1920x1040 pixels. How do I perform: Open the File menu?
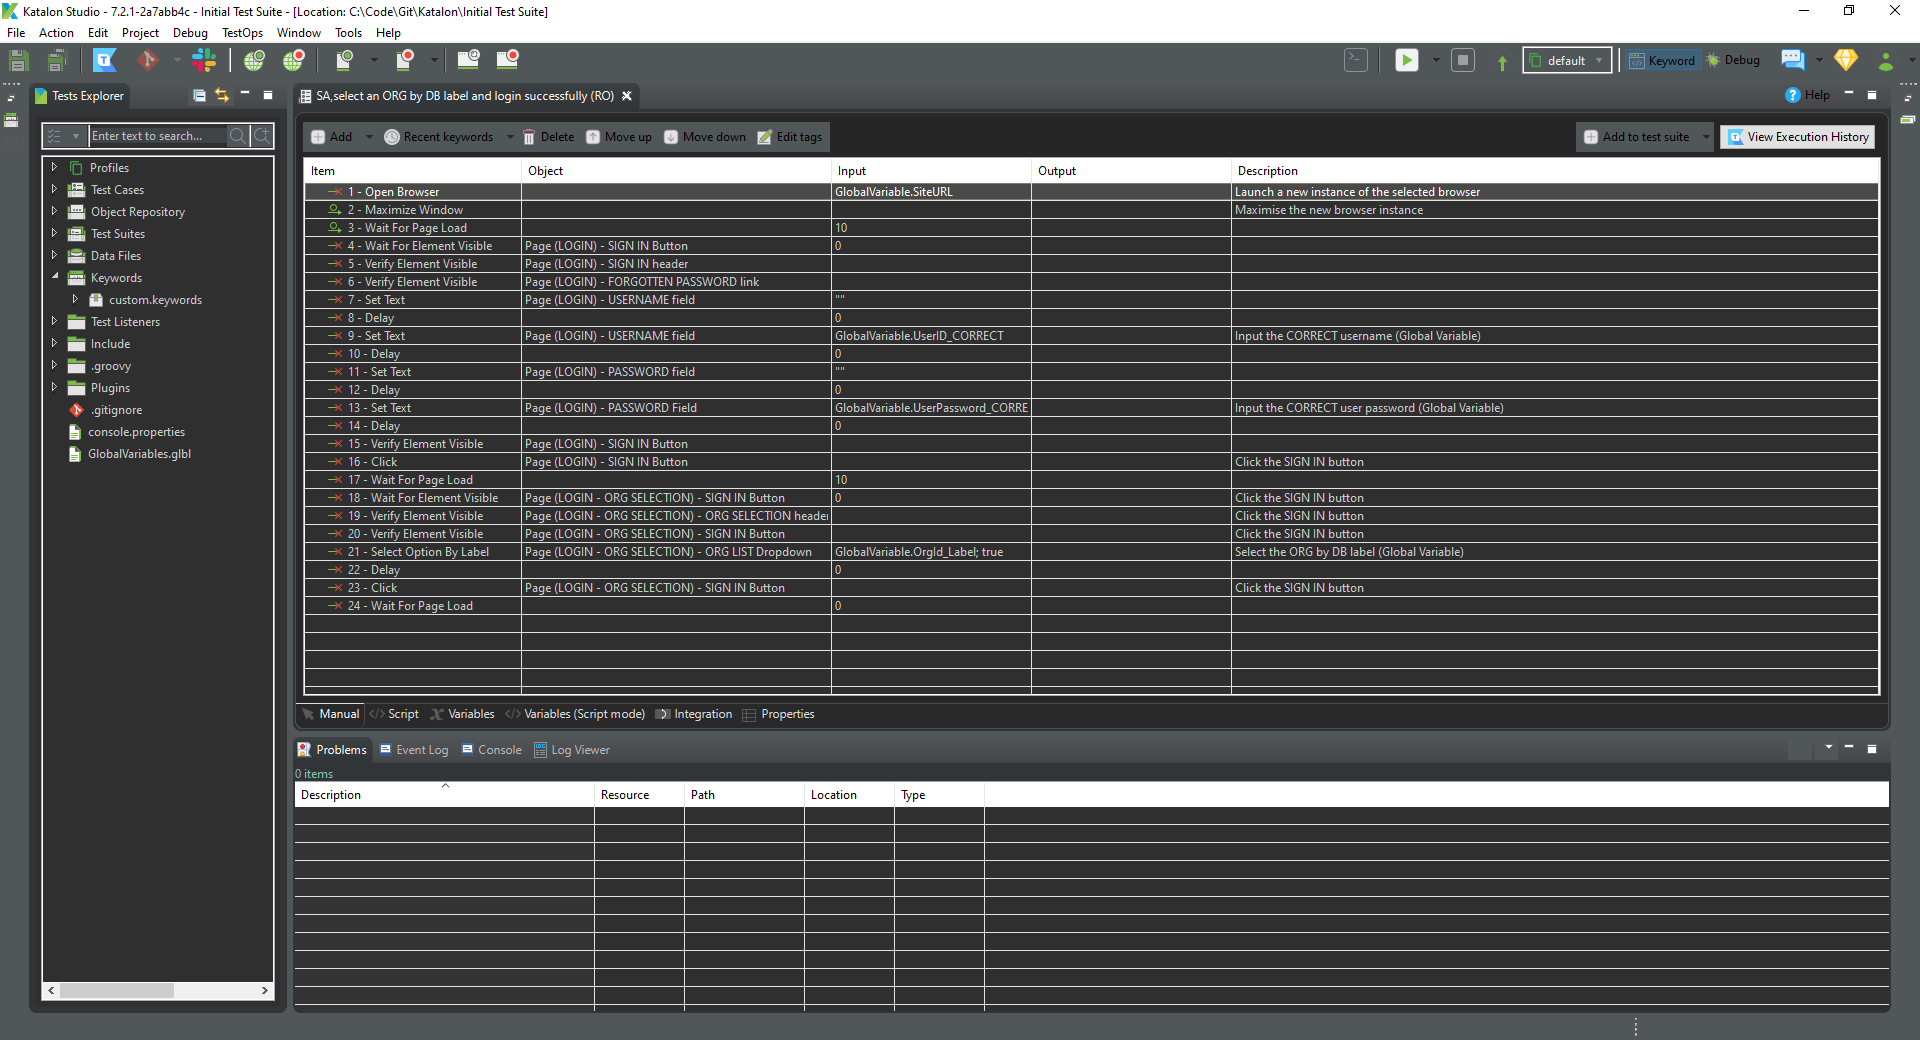pyautogui.click(x=16, y=33)
